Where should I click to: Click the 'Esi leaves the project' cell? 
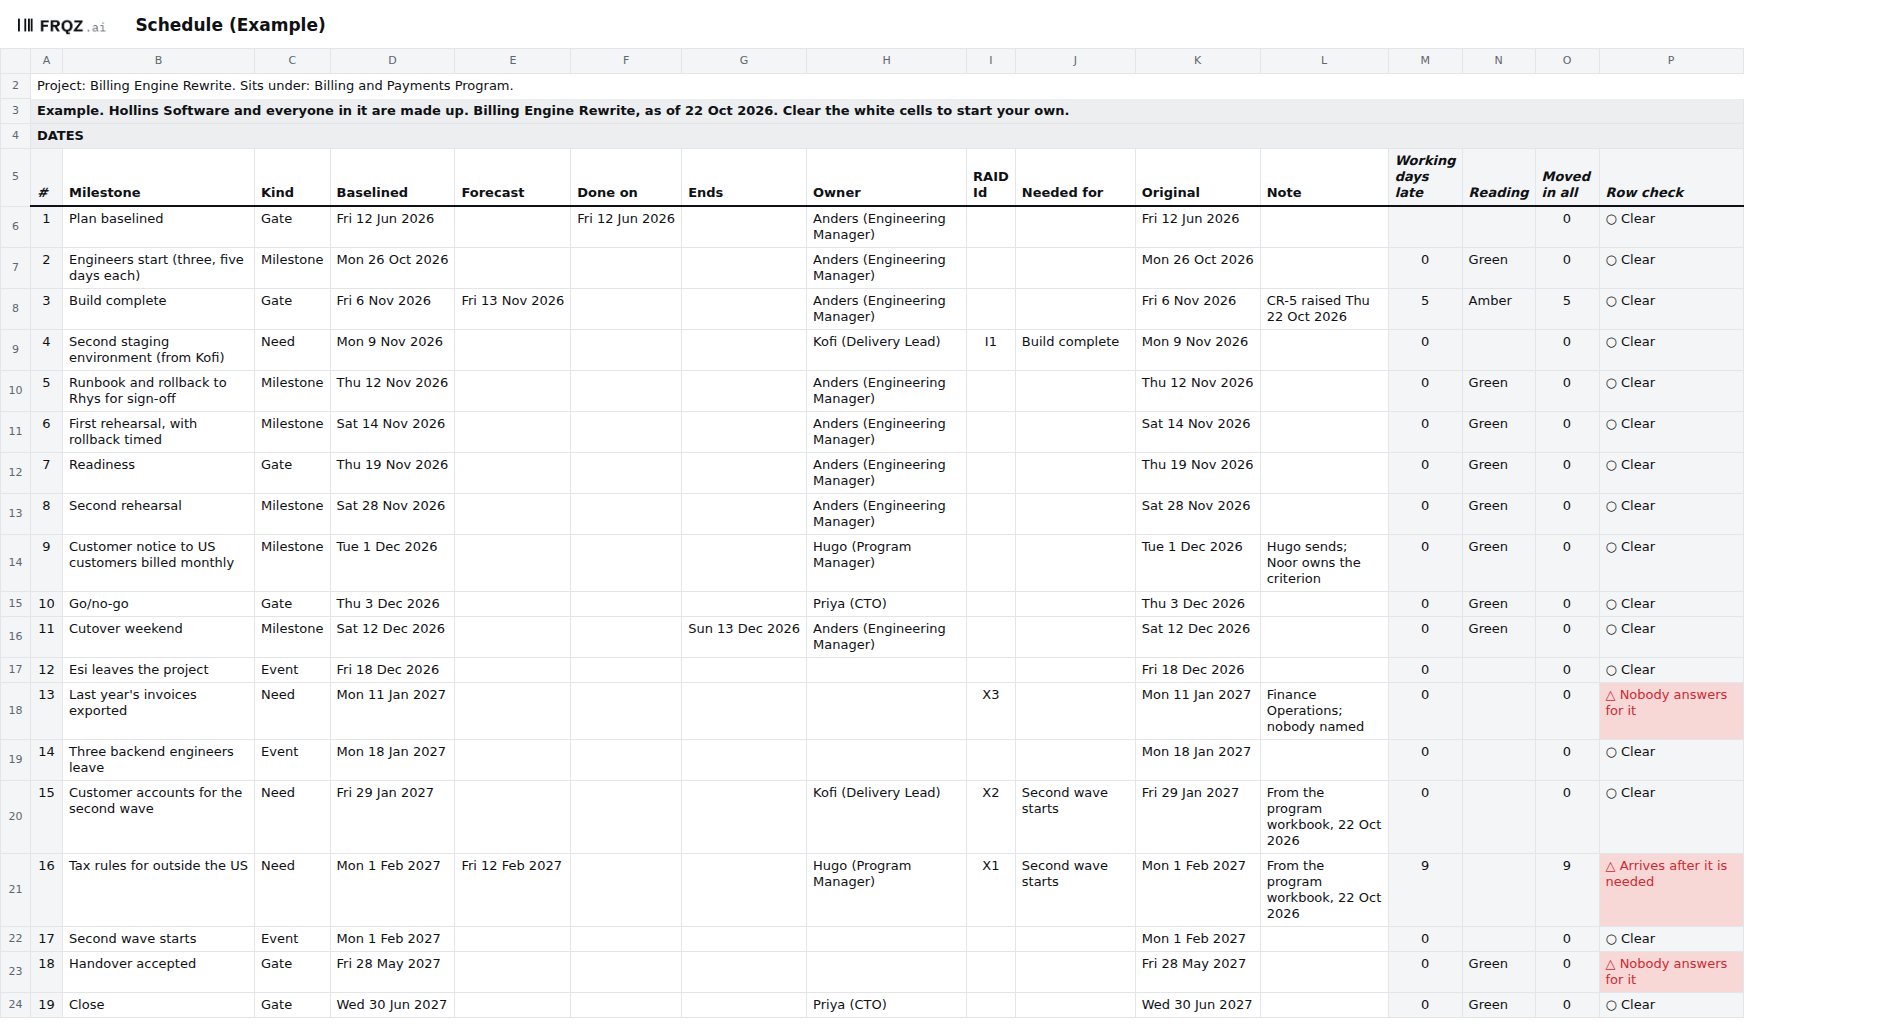pyautogui.click(x=158, y=670)
